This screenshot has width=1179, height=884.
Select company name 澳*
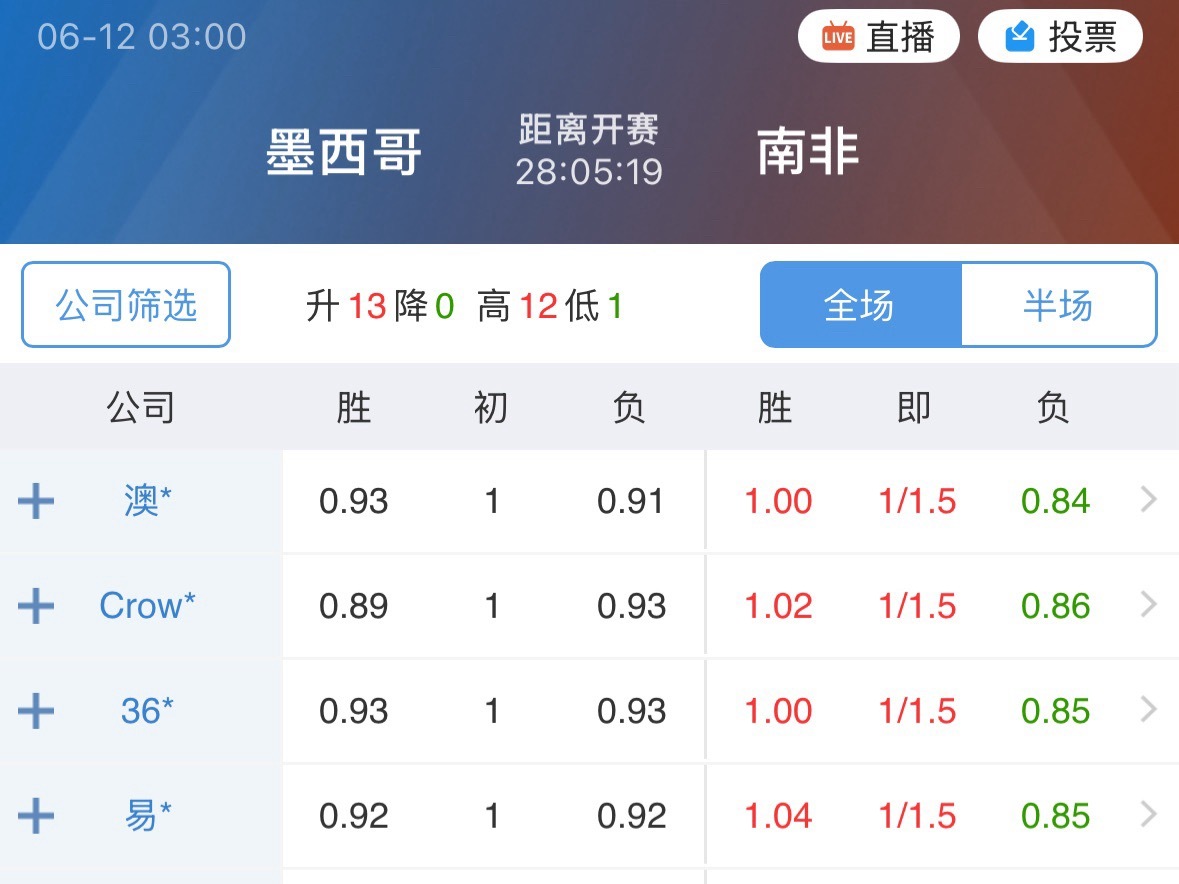pyautogui.click(x=147, y=501)
